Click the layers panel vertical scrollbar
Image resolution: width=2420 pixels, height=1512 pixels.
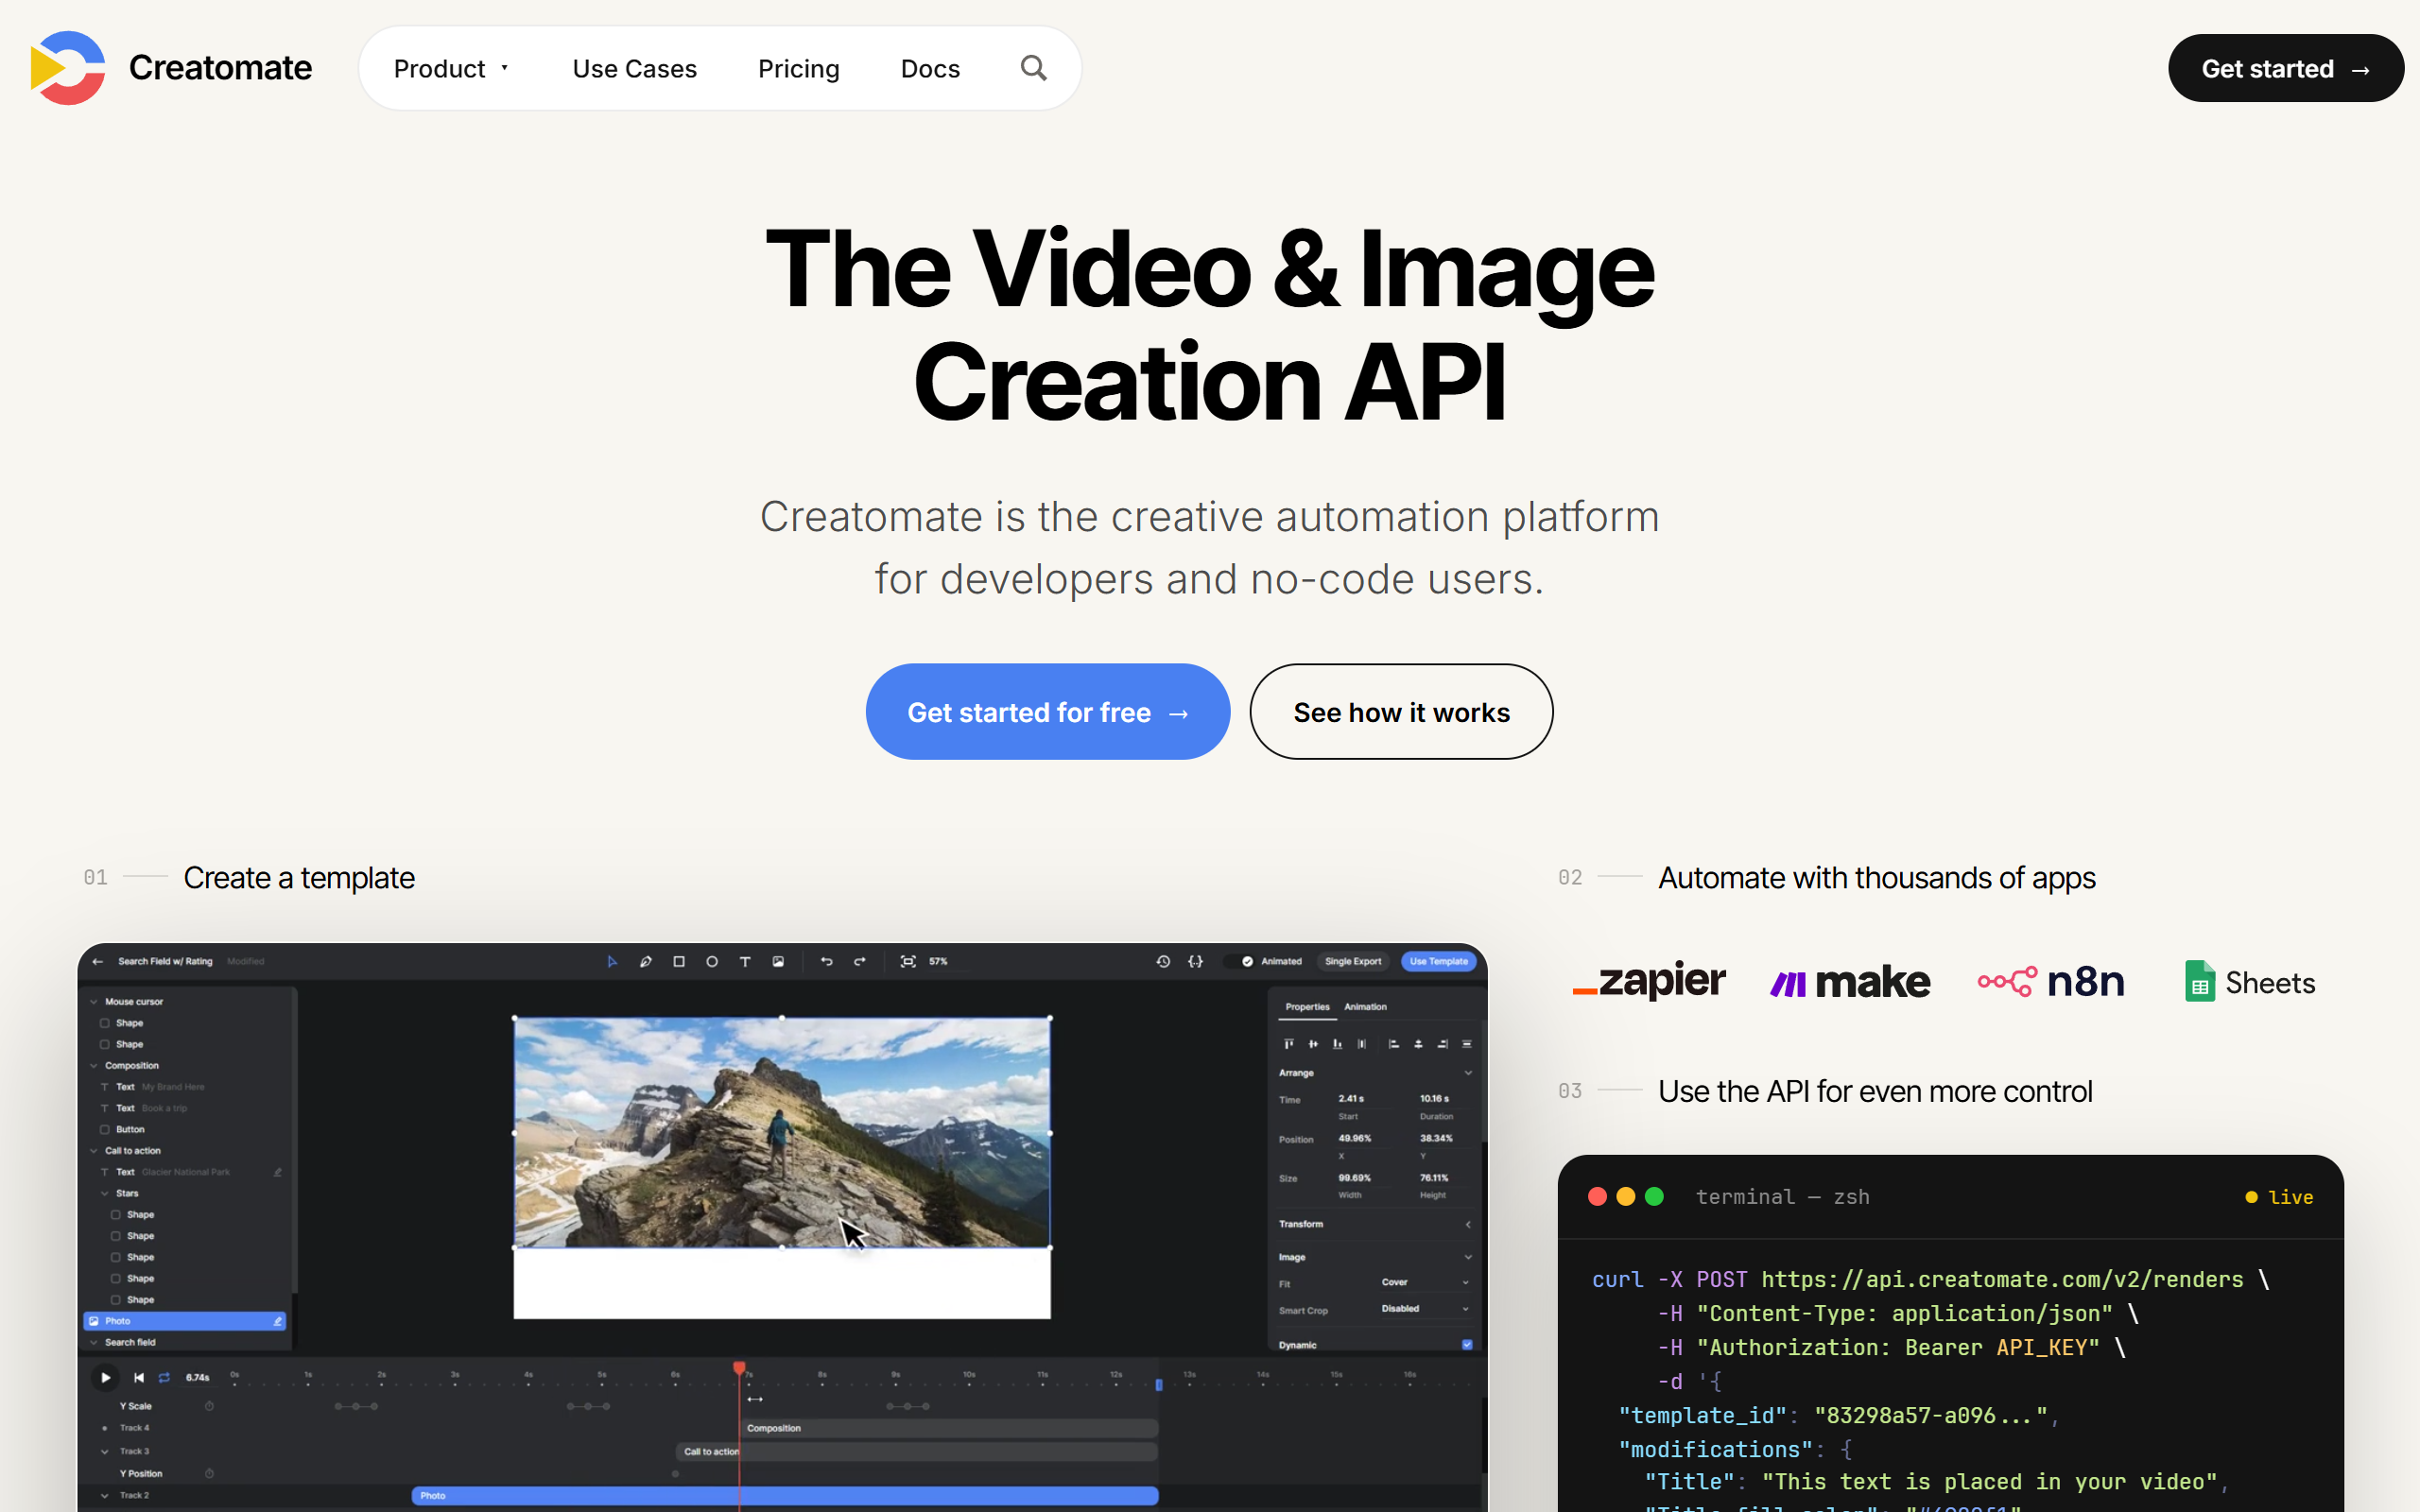(294, 1140)
